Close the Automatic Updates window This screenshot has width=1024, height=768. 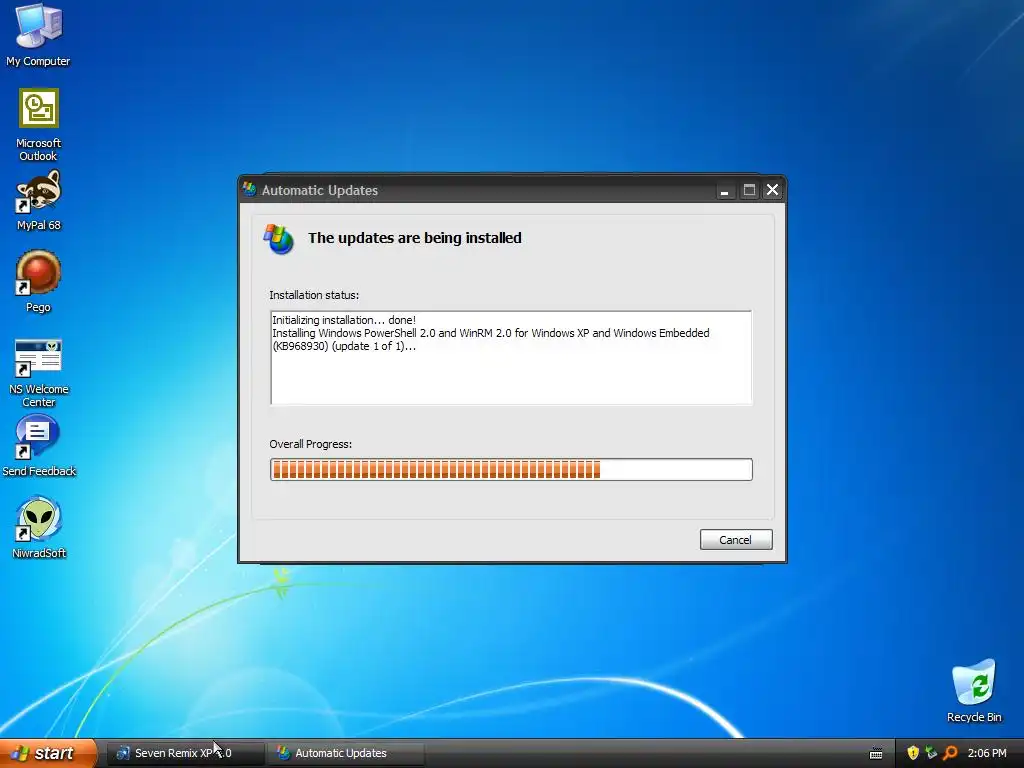[x=773, y=190]
